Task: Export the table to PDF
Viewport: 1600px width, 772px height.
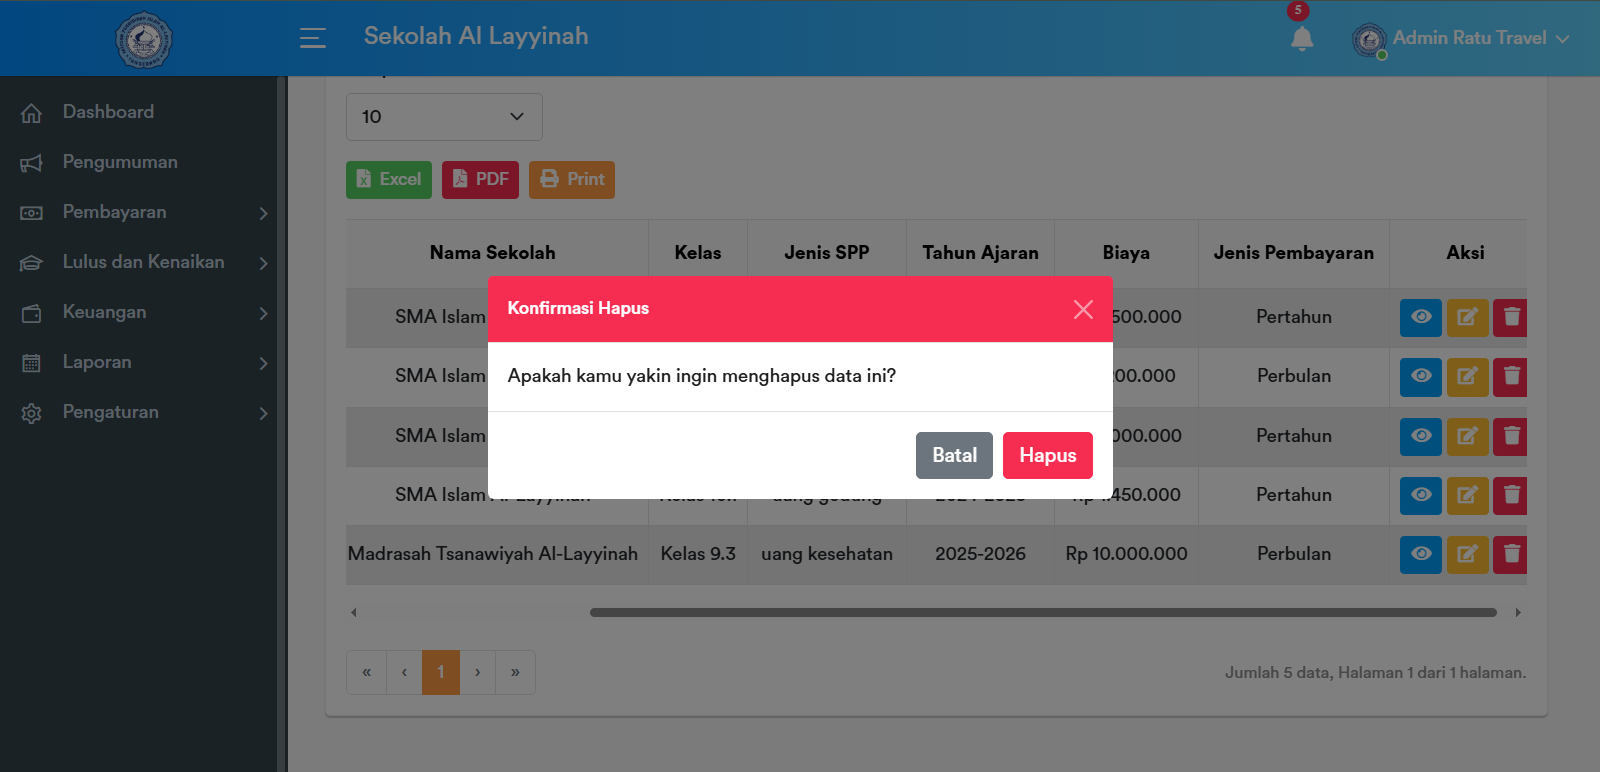Action: [x=480, y=180]
